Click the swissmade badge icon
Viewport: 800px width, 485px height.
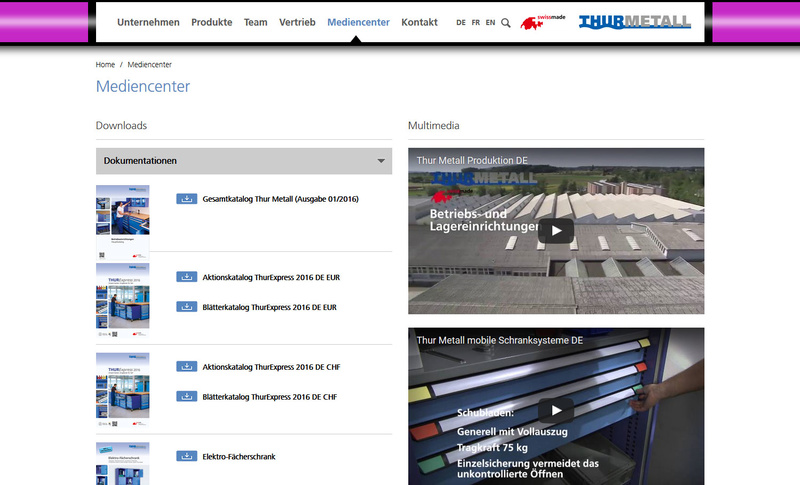543,22
